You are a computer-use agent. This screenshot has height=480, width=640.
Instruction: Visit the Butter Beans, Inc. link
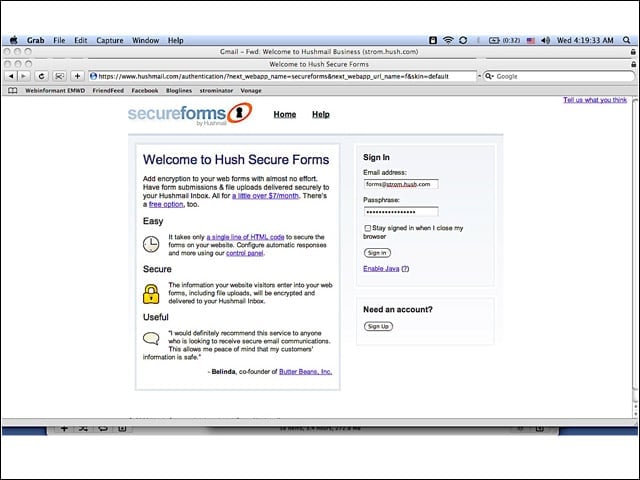305,371
